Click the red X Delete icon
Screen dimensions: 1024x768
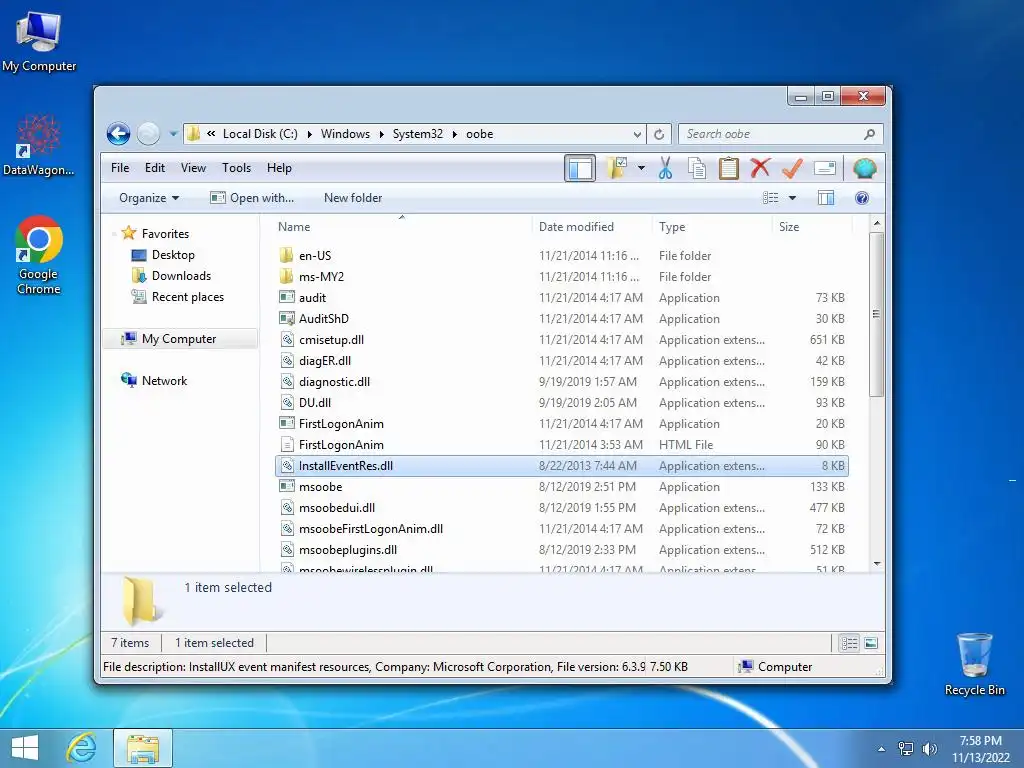(x=760, y=168)
